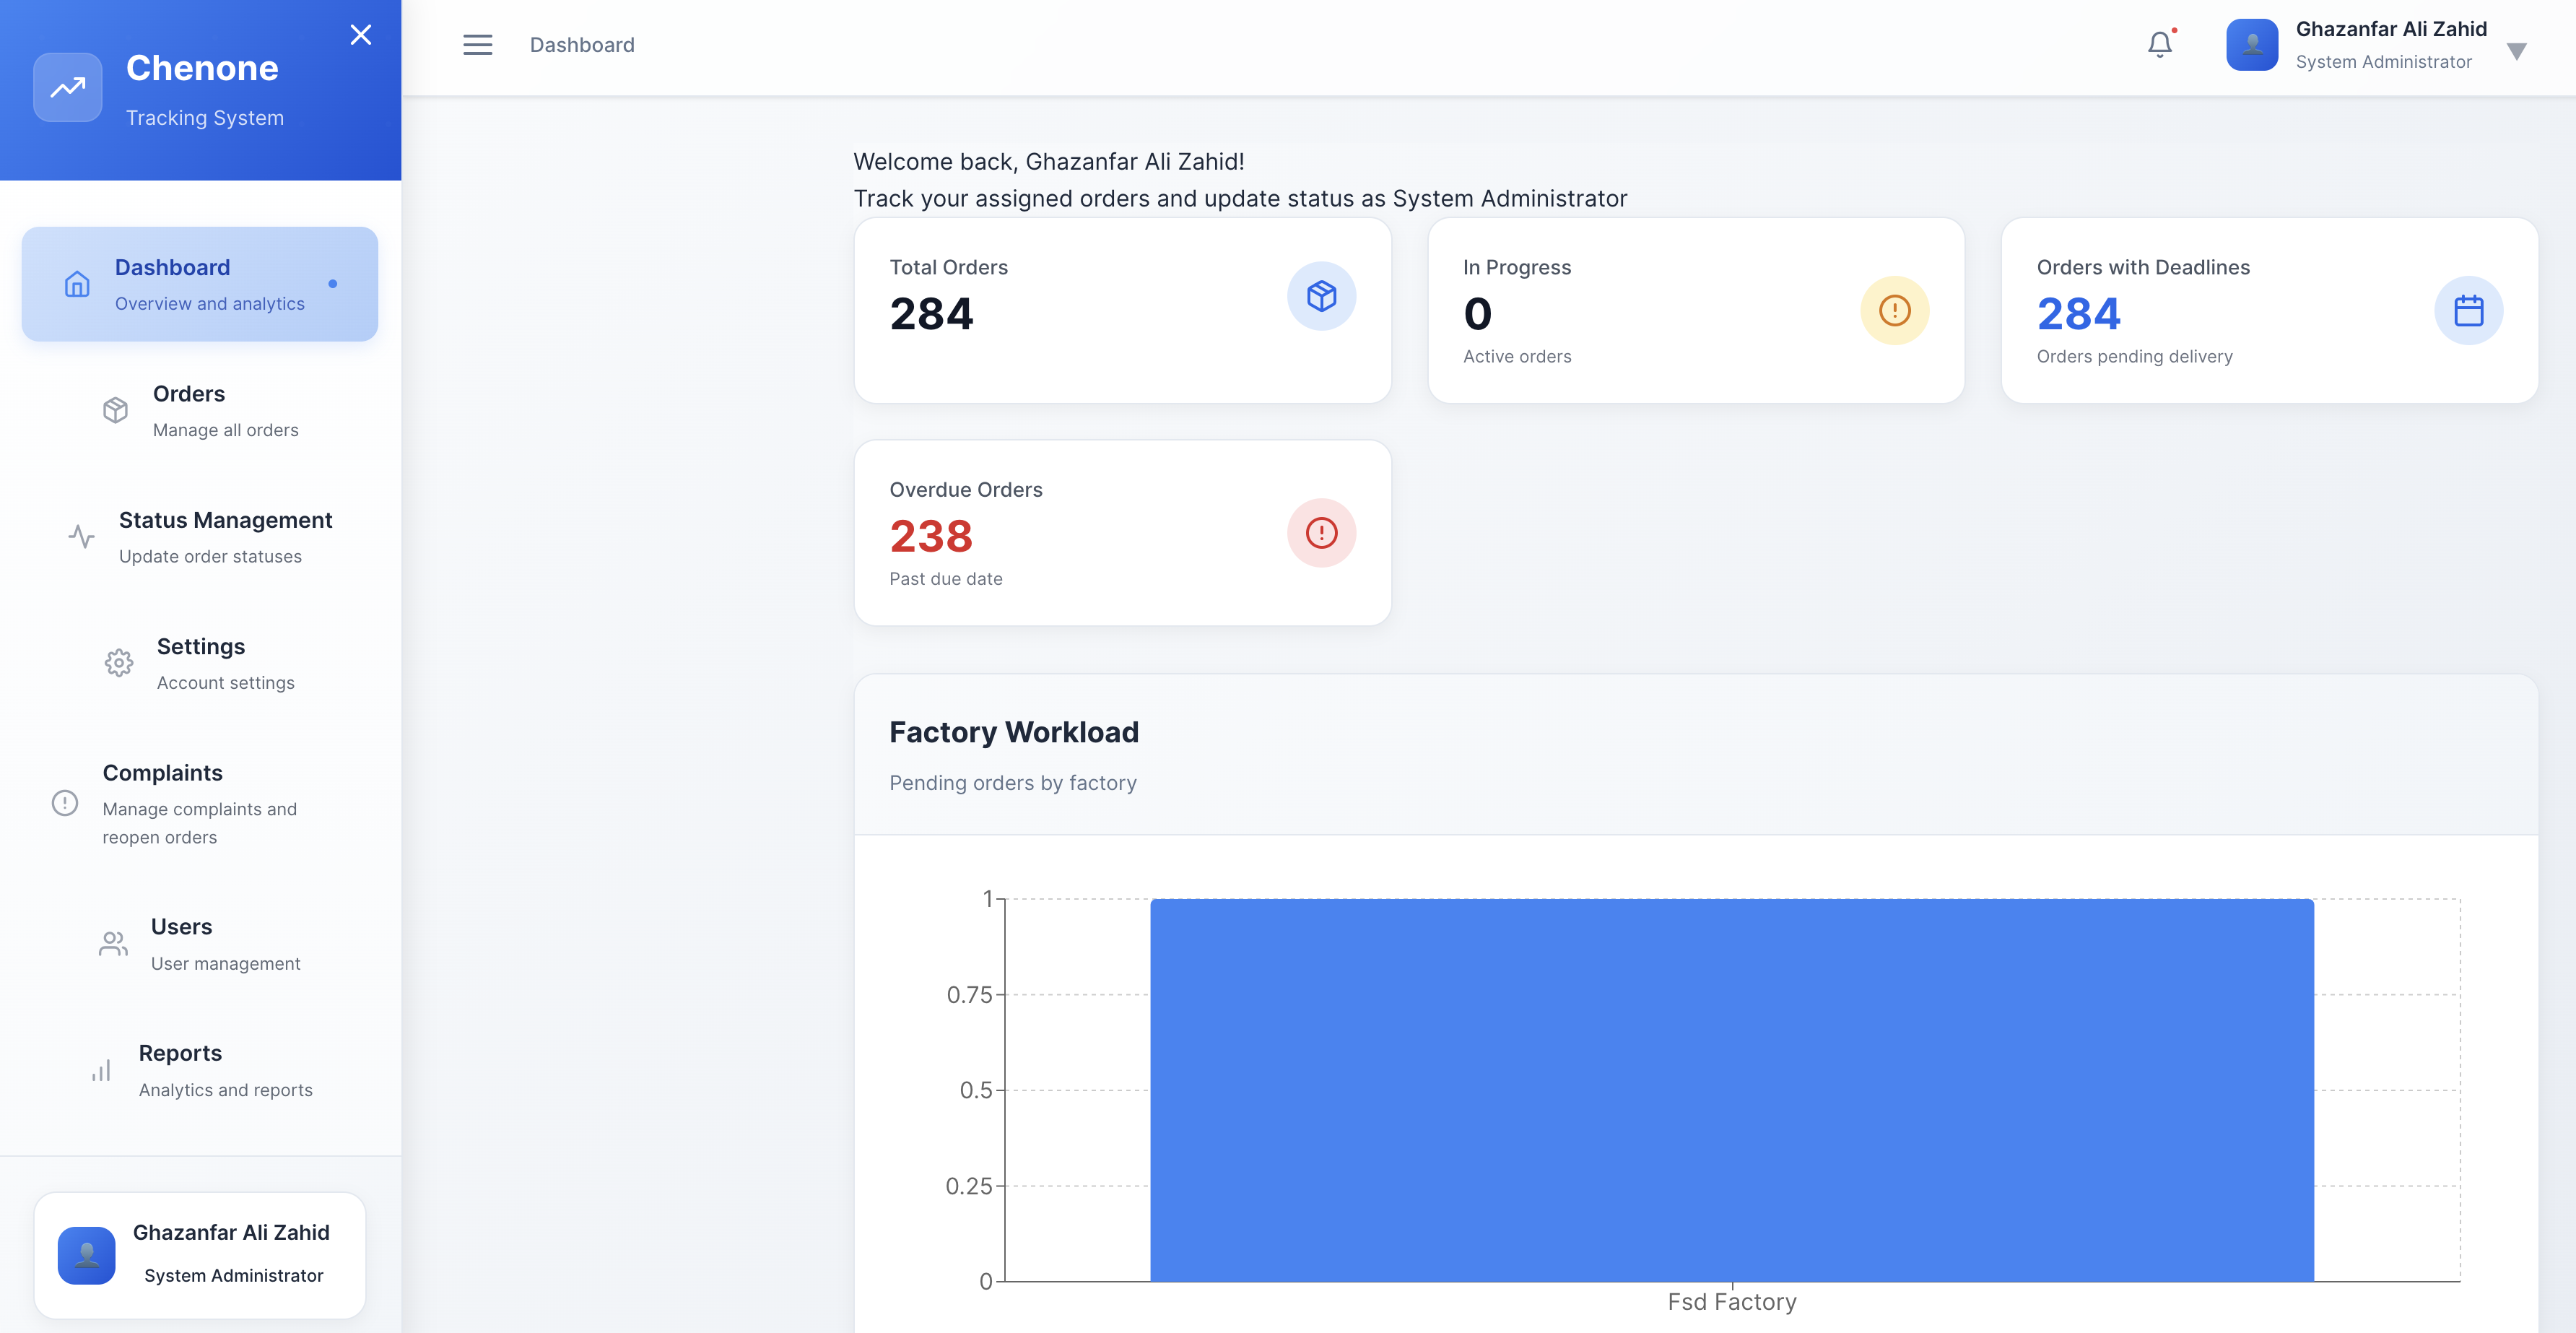
Task: Click the blue Fsd Factory bar
Action: tap(1731, 1090)
